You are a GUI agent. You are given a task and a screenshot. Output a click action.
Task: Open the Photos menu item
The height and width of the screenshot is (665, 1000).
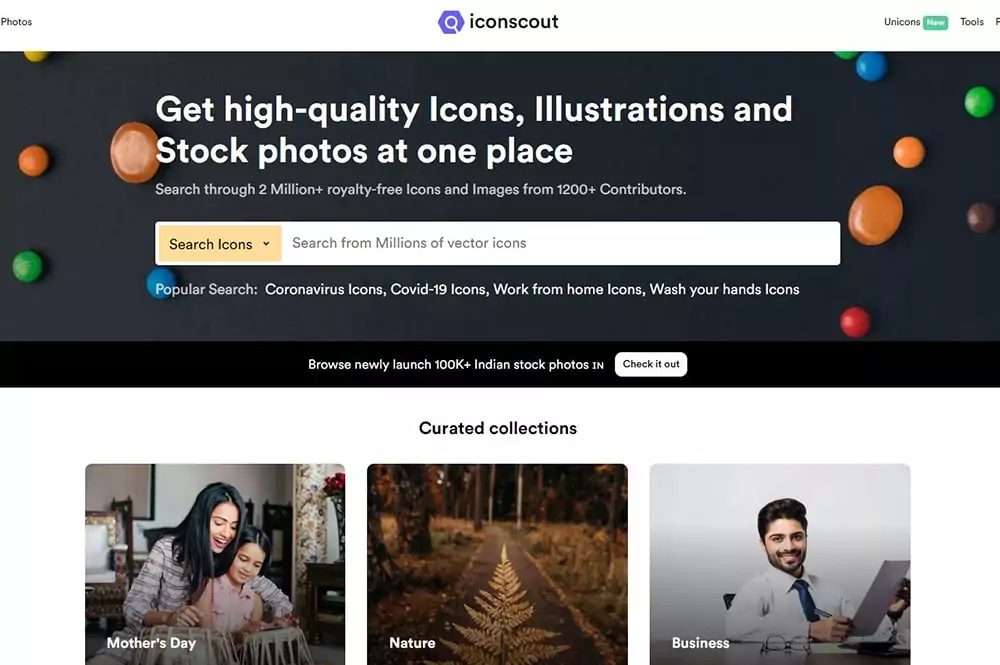point(16,22)
